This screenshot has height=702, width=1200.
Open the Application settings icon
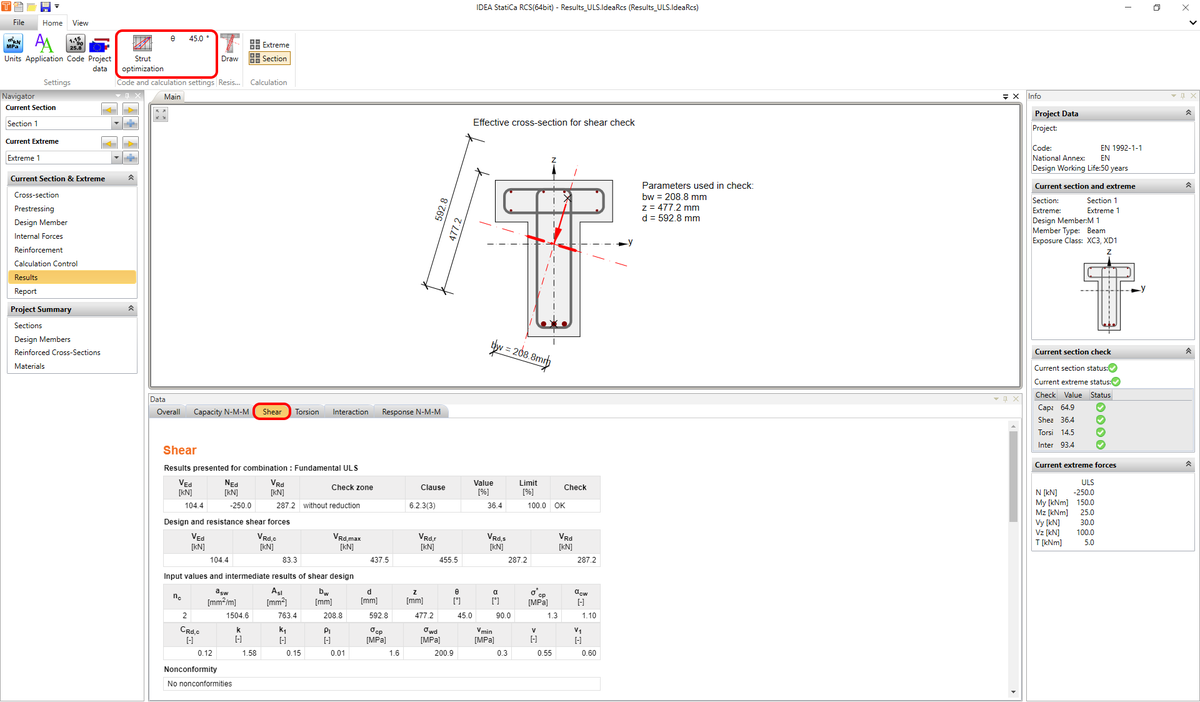pyautogui.click(x=44, y=45)
